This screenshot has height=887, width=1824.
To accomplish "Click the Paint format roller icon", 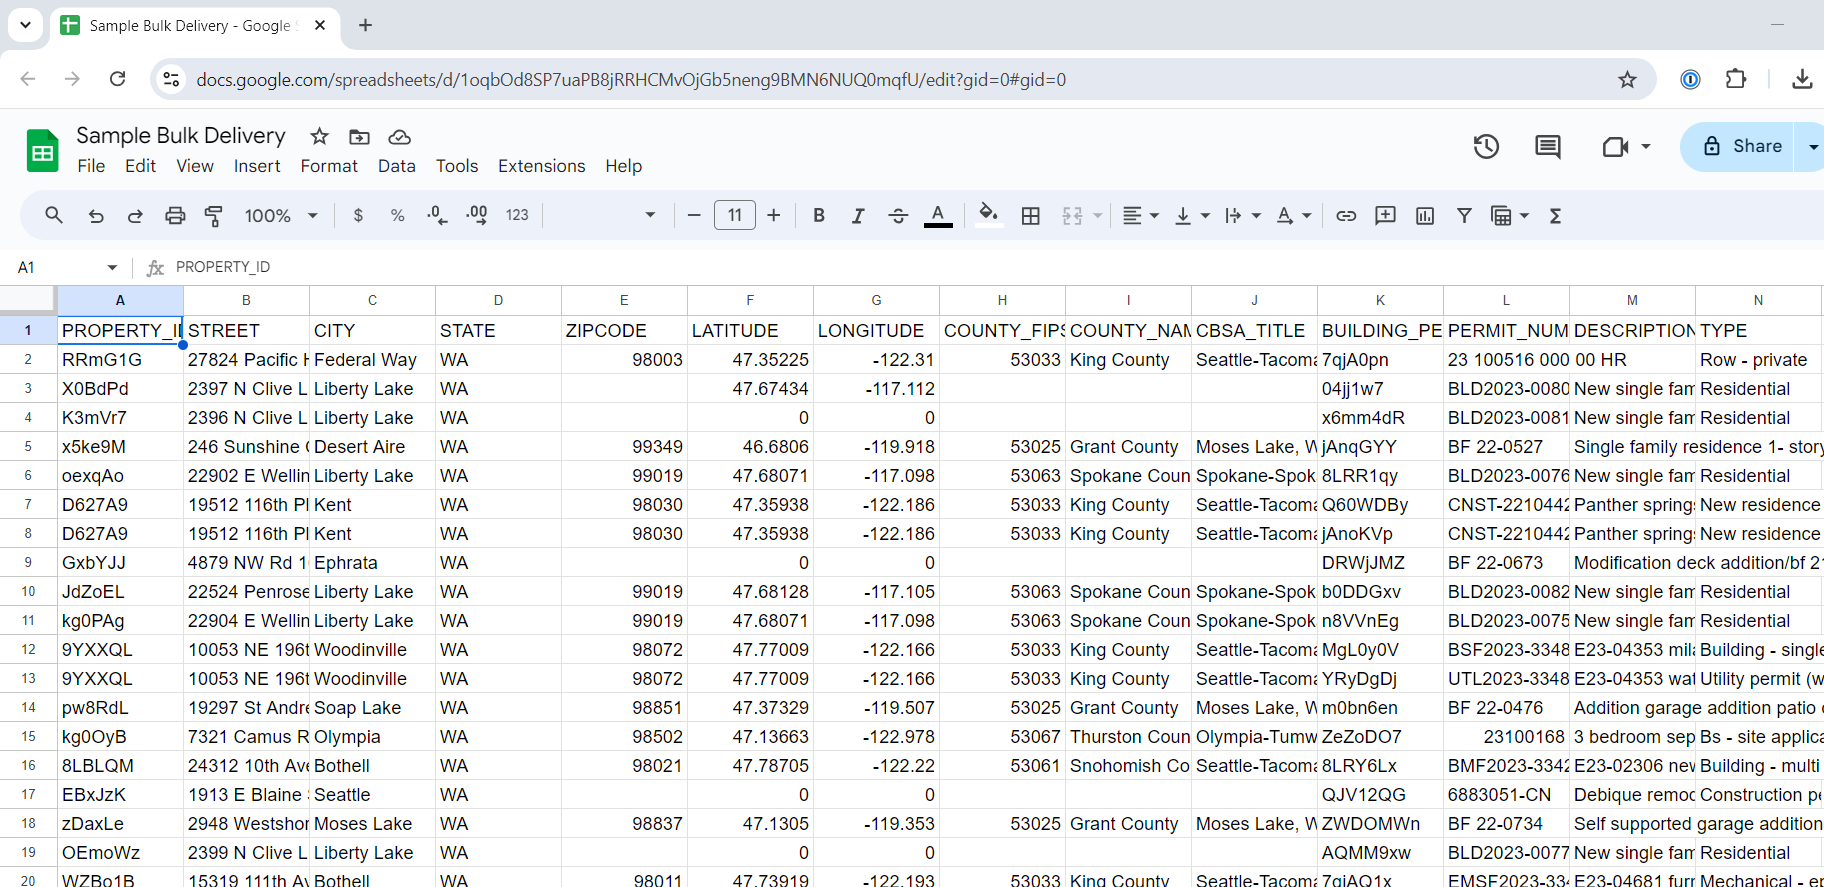I will tap(213, 215).
